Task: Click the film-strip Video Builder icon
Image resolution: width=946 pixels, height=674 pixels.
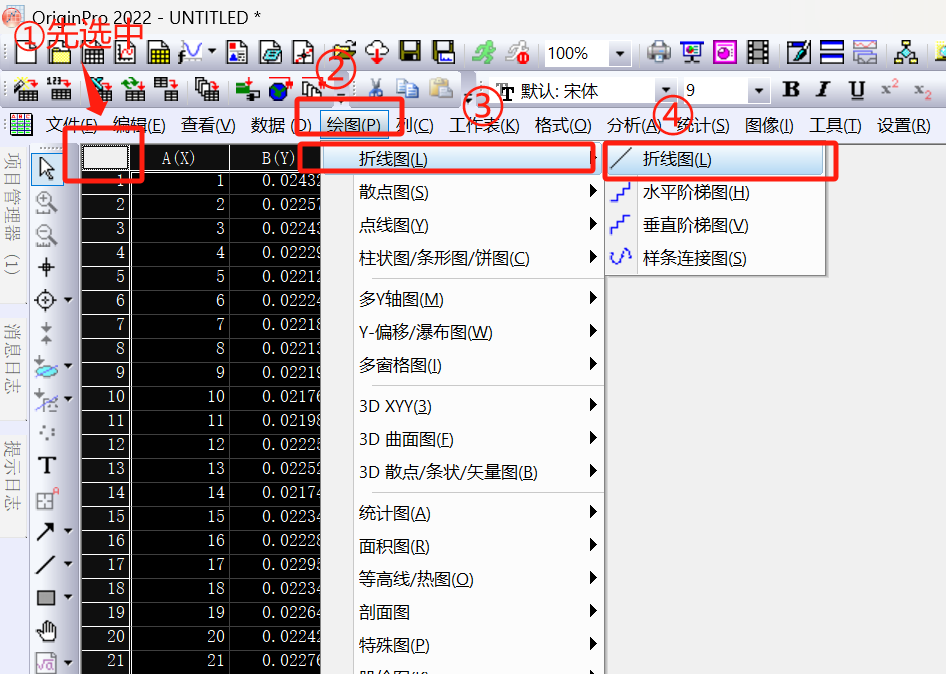Action: (x=758, y=52)
